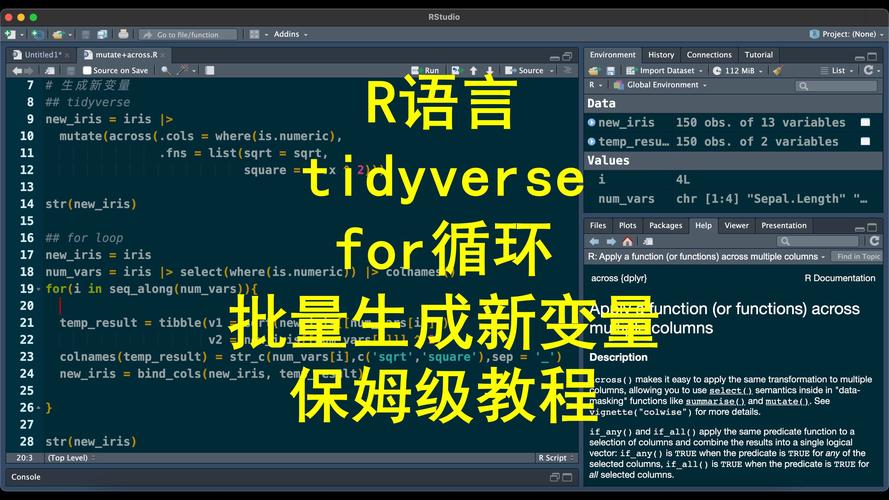Viewport: 889px width, 500px height.
Task: Expand temp_result object details
Action: 591,142
